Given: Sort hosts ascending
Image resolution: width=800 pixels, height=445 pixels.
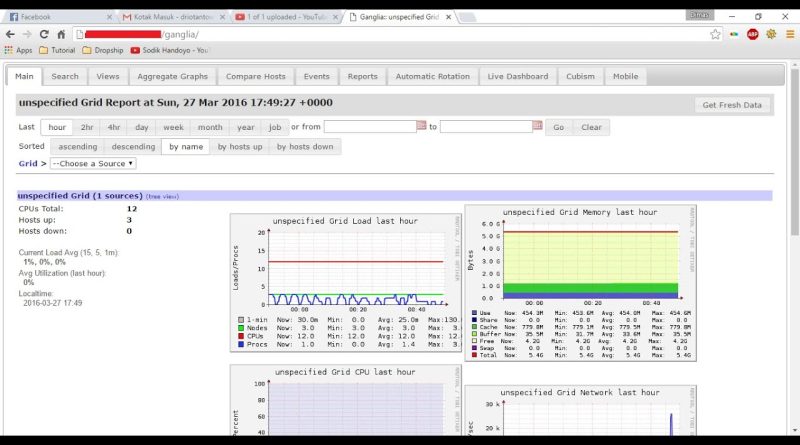Looking at the screenshot, I should (78, 146).
